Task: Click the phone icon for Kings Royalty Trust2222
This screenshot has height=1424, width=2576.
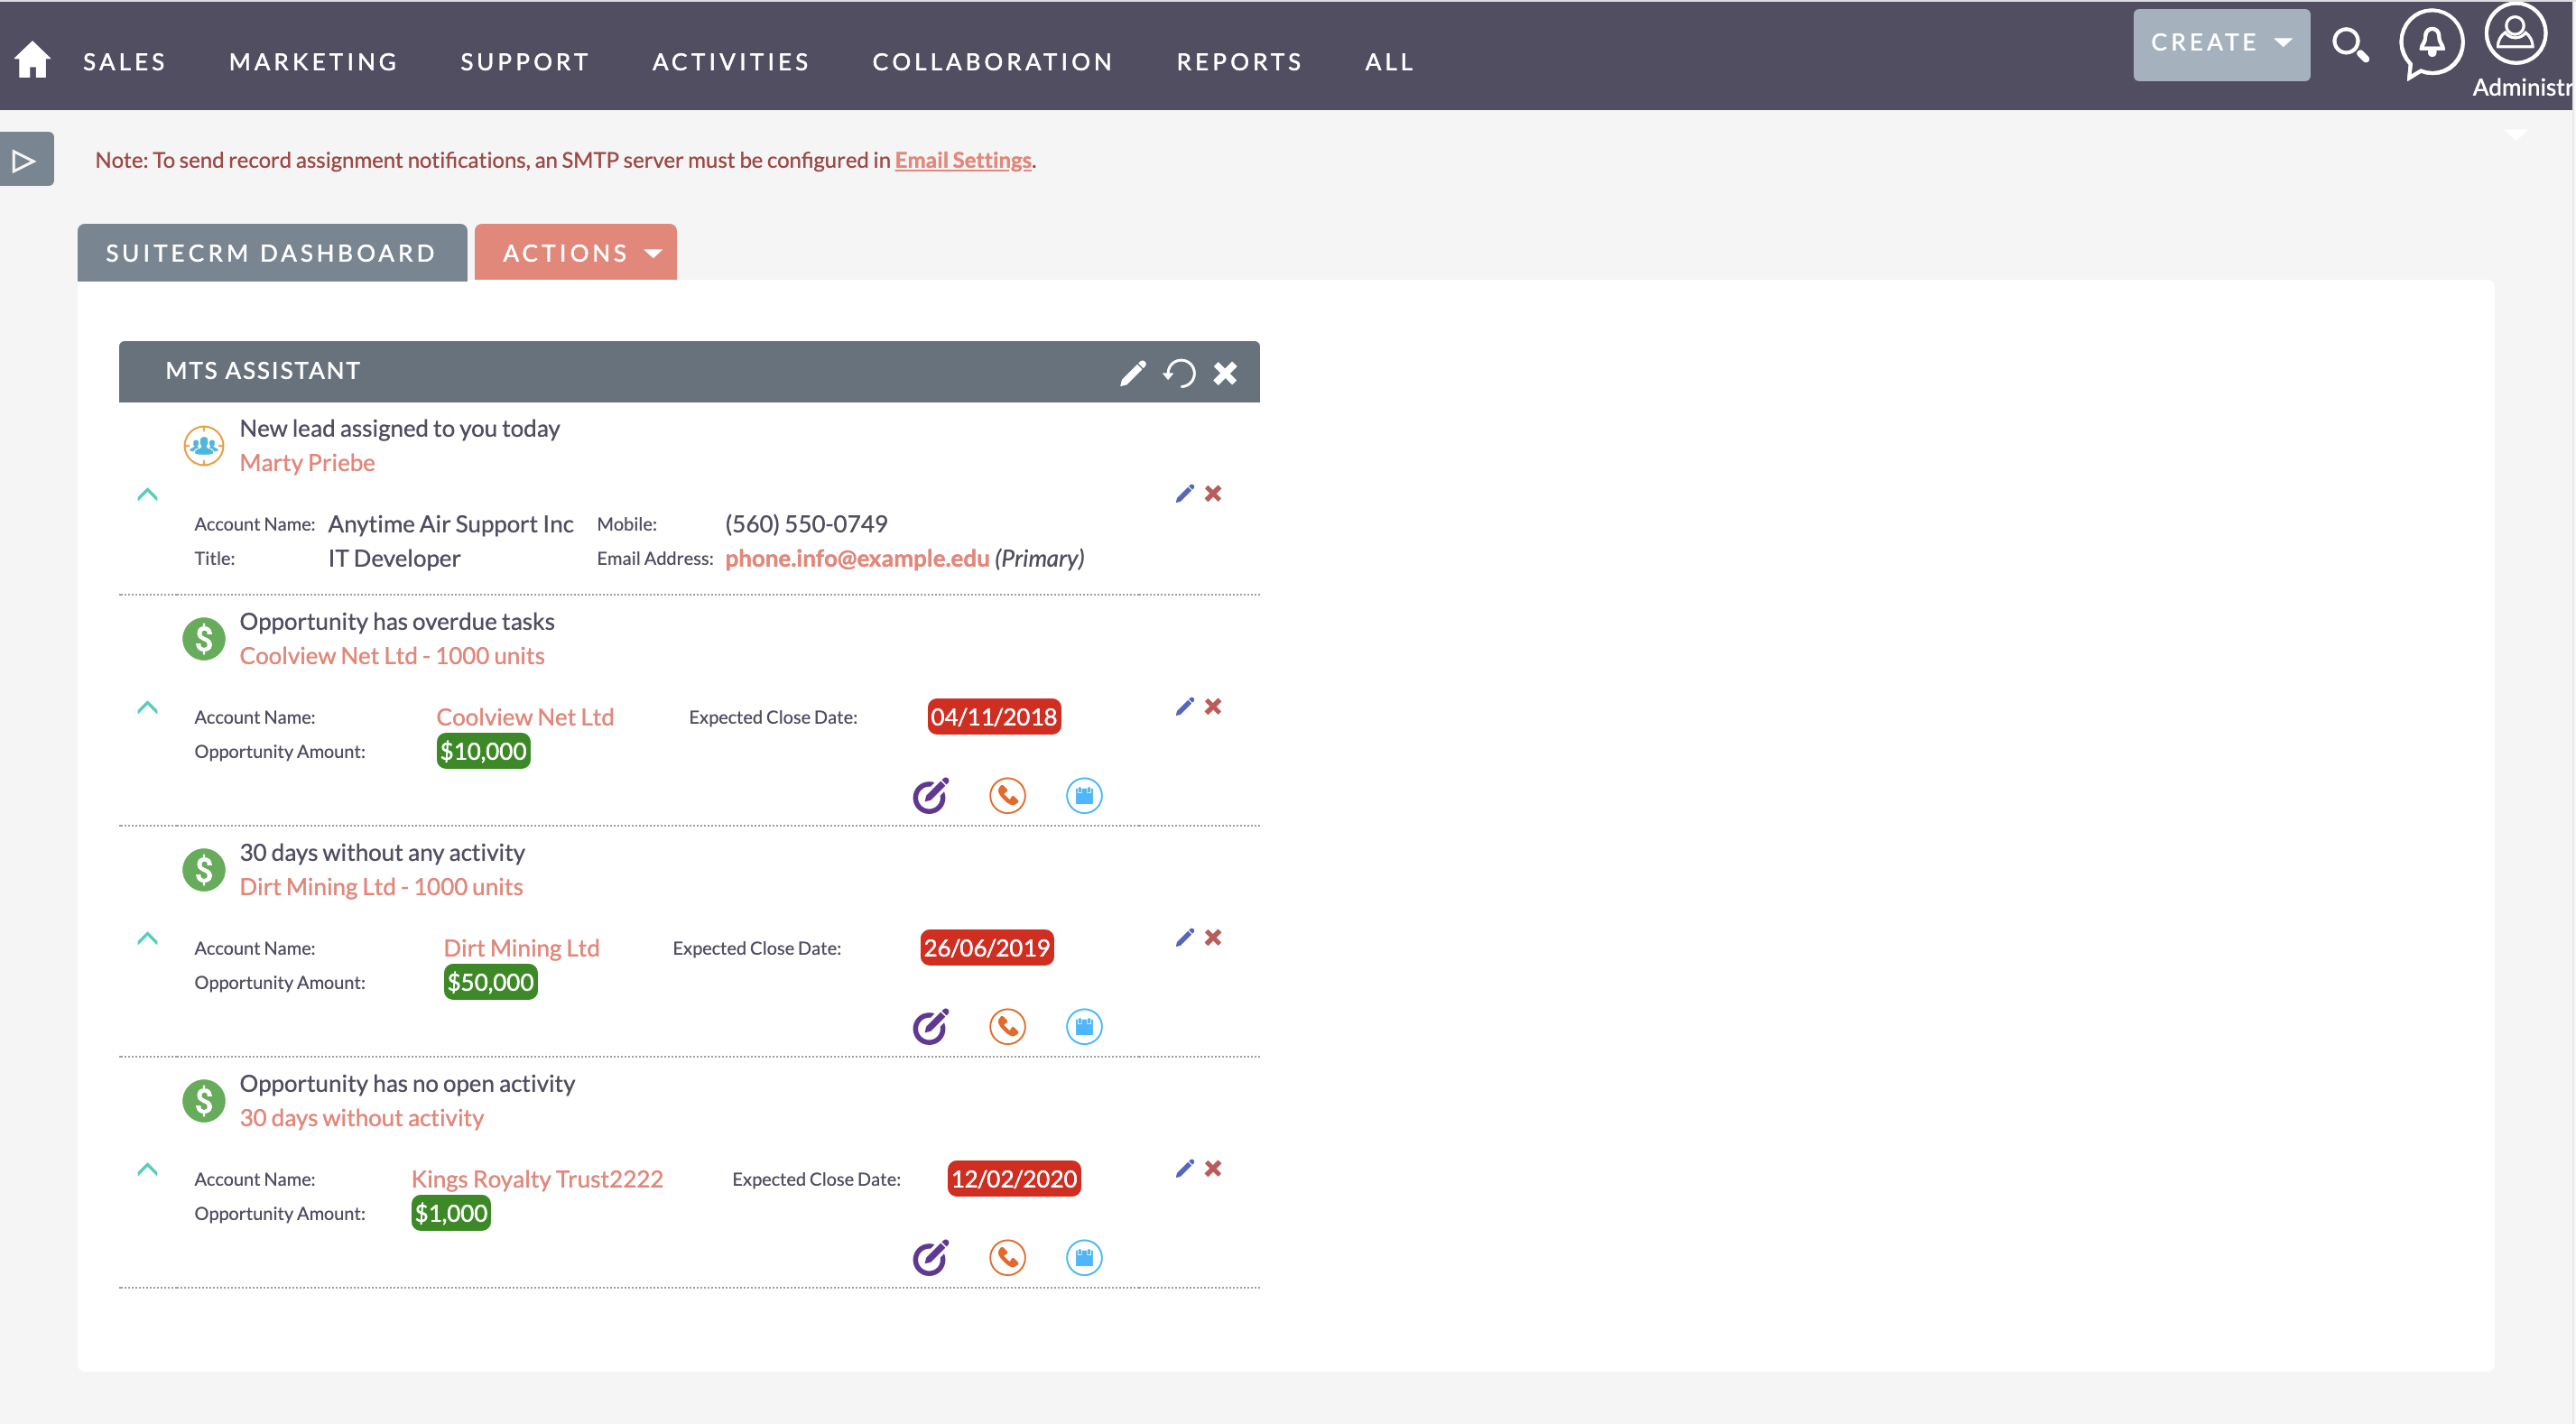Action: pos(1008,1257)
